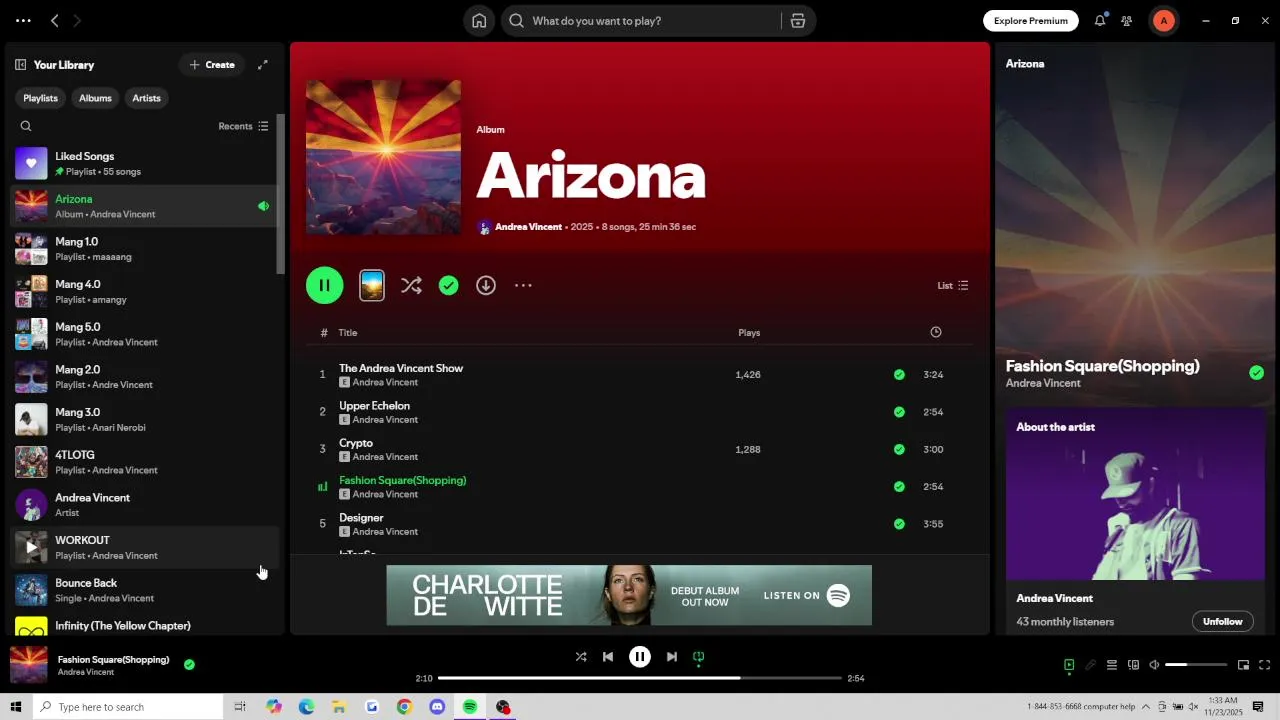Open the Arizona heading in the Now Playing panel

point(1025,64)
